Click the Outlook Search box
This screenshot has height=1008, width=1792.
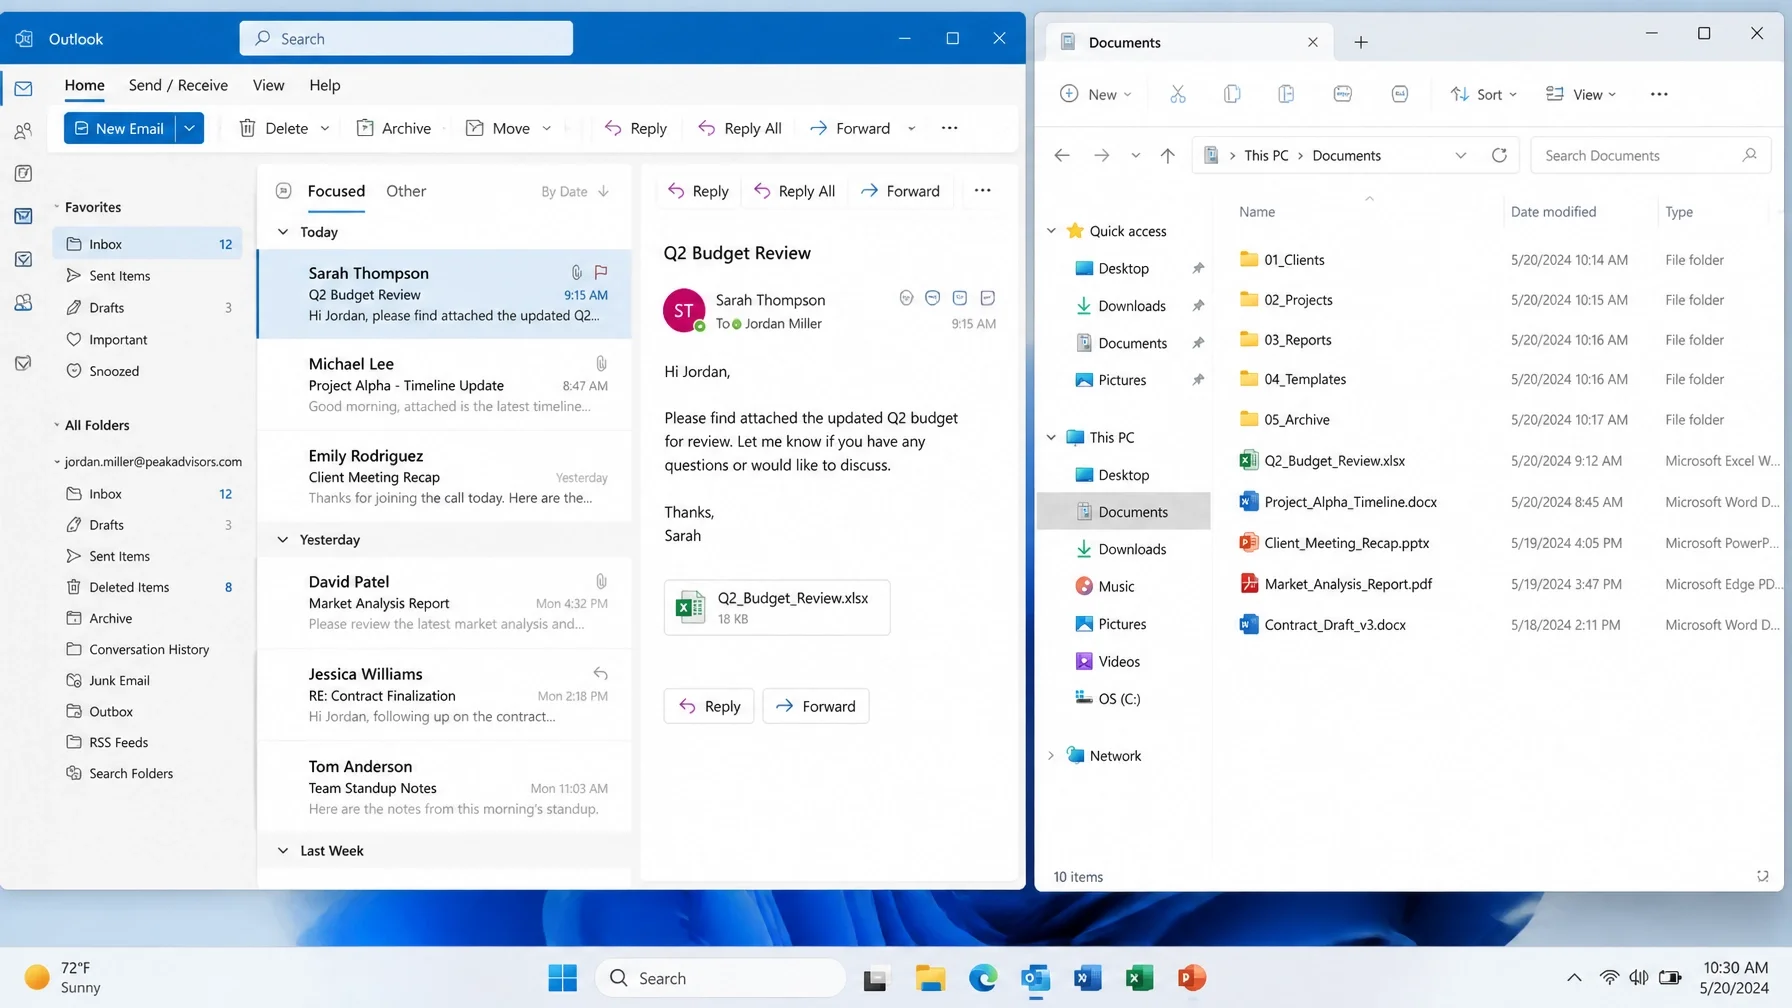406,38
